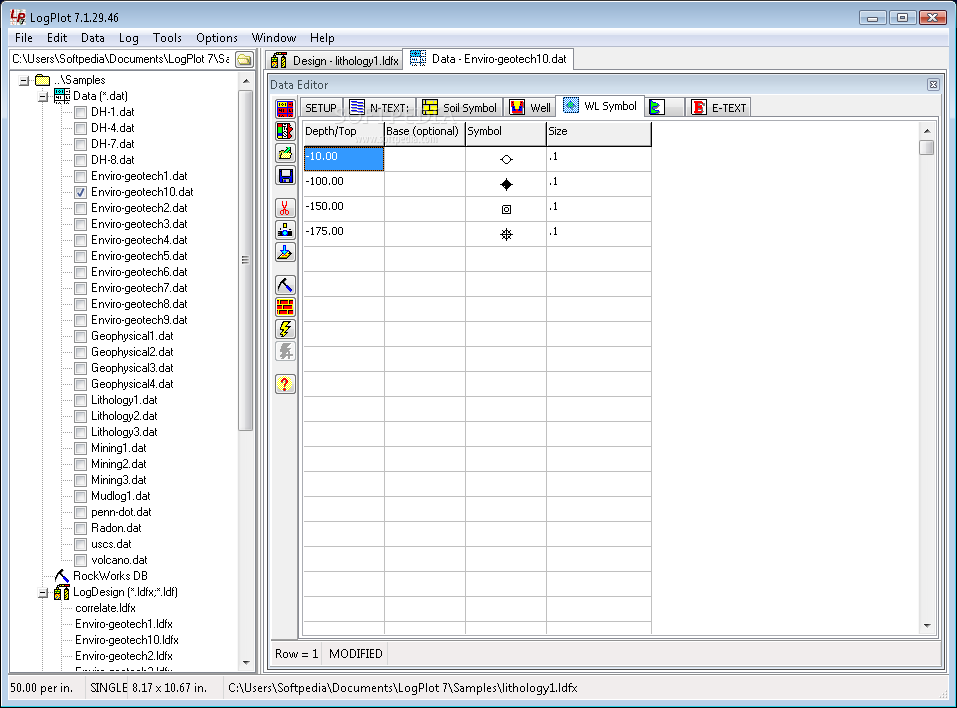Image resolution: width=957 pixels, height=708 pixels.
Task: Check the Geophysical1.dat checkbox
Action: 81,336
